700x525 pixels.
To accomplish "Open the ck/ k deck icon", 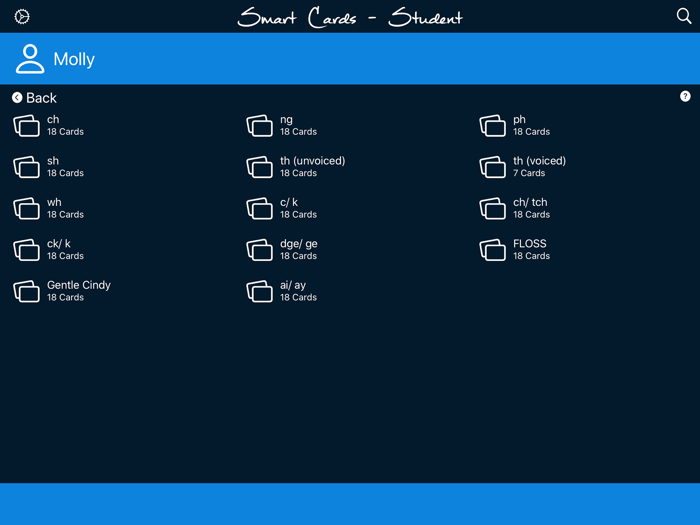I will click(26, 250).
